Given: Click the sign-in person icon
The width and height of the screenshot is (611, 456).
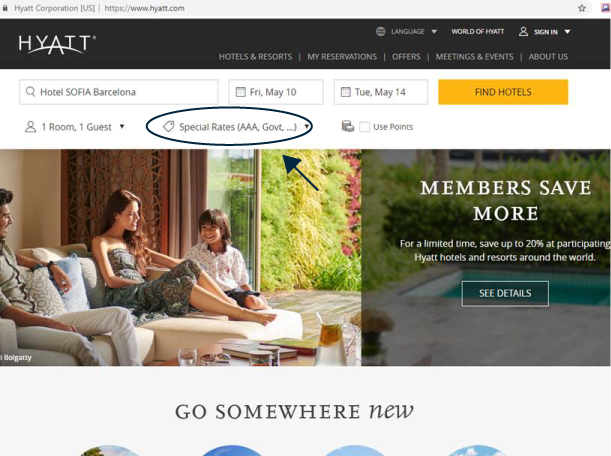Looking at the screenshot, I should click(x=523, y=32).
